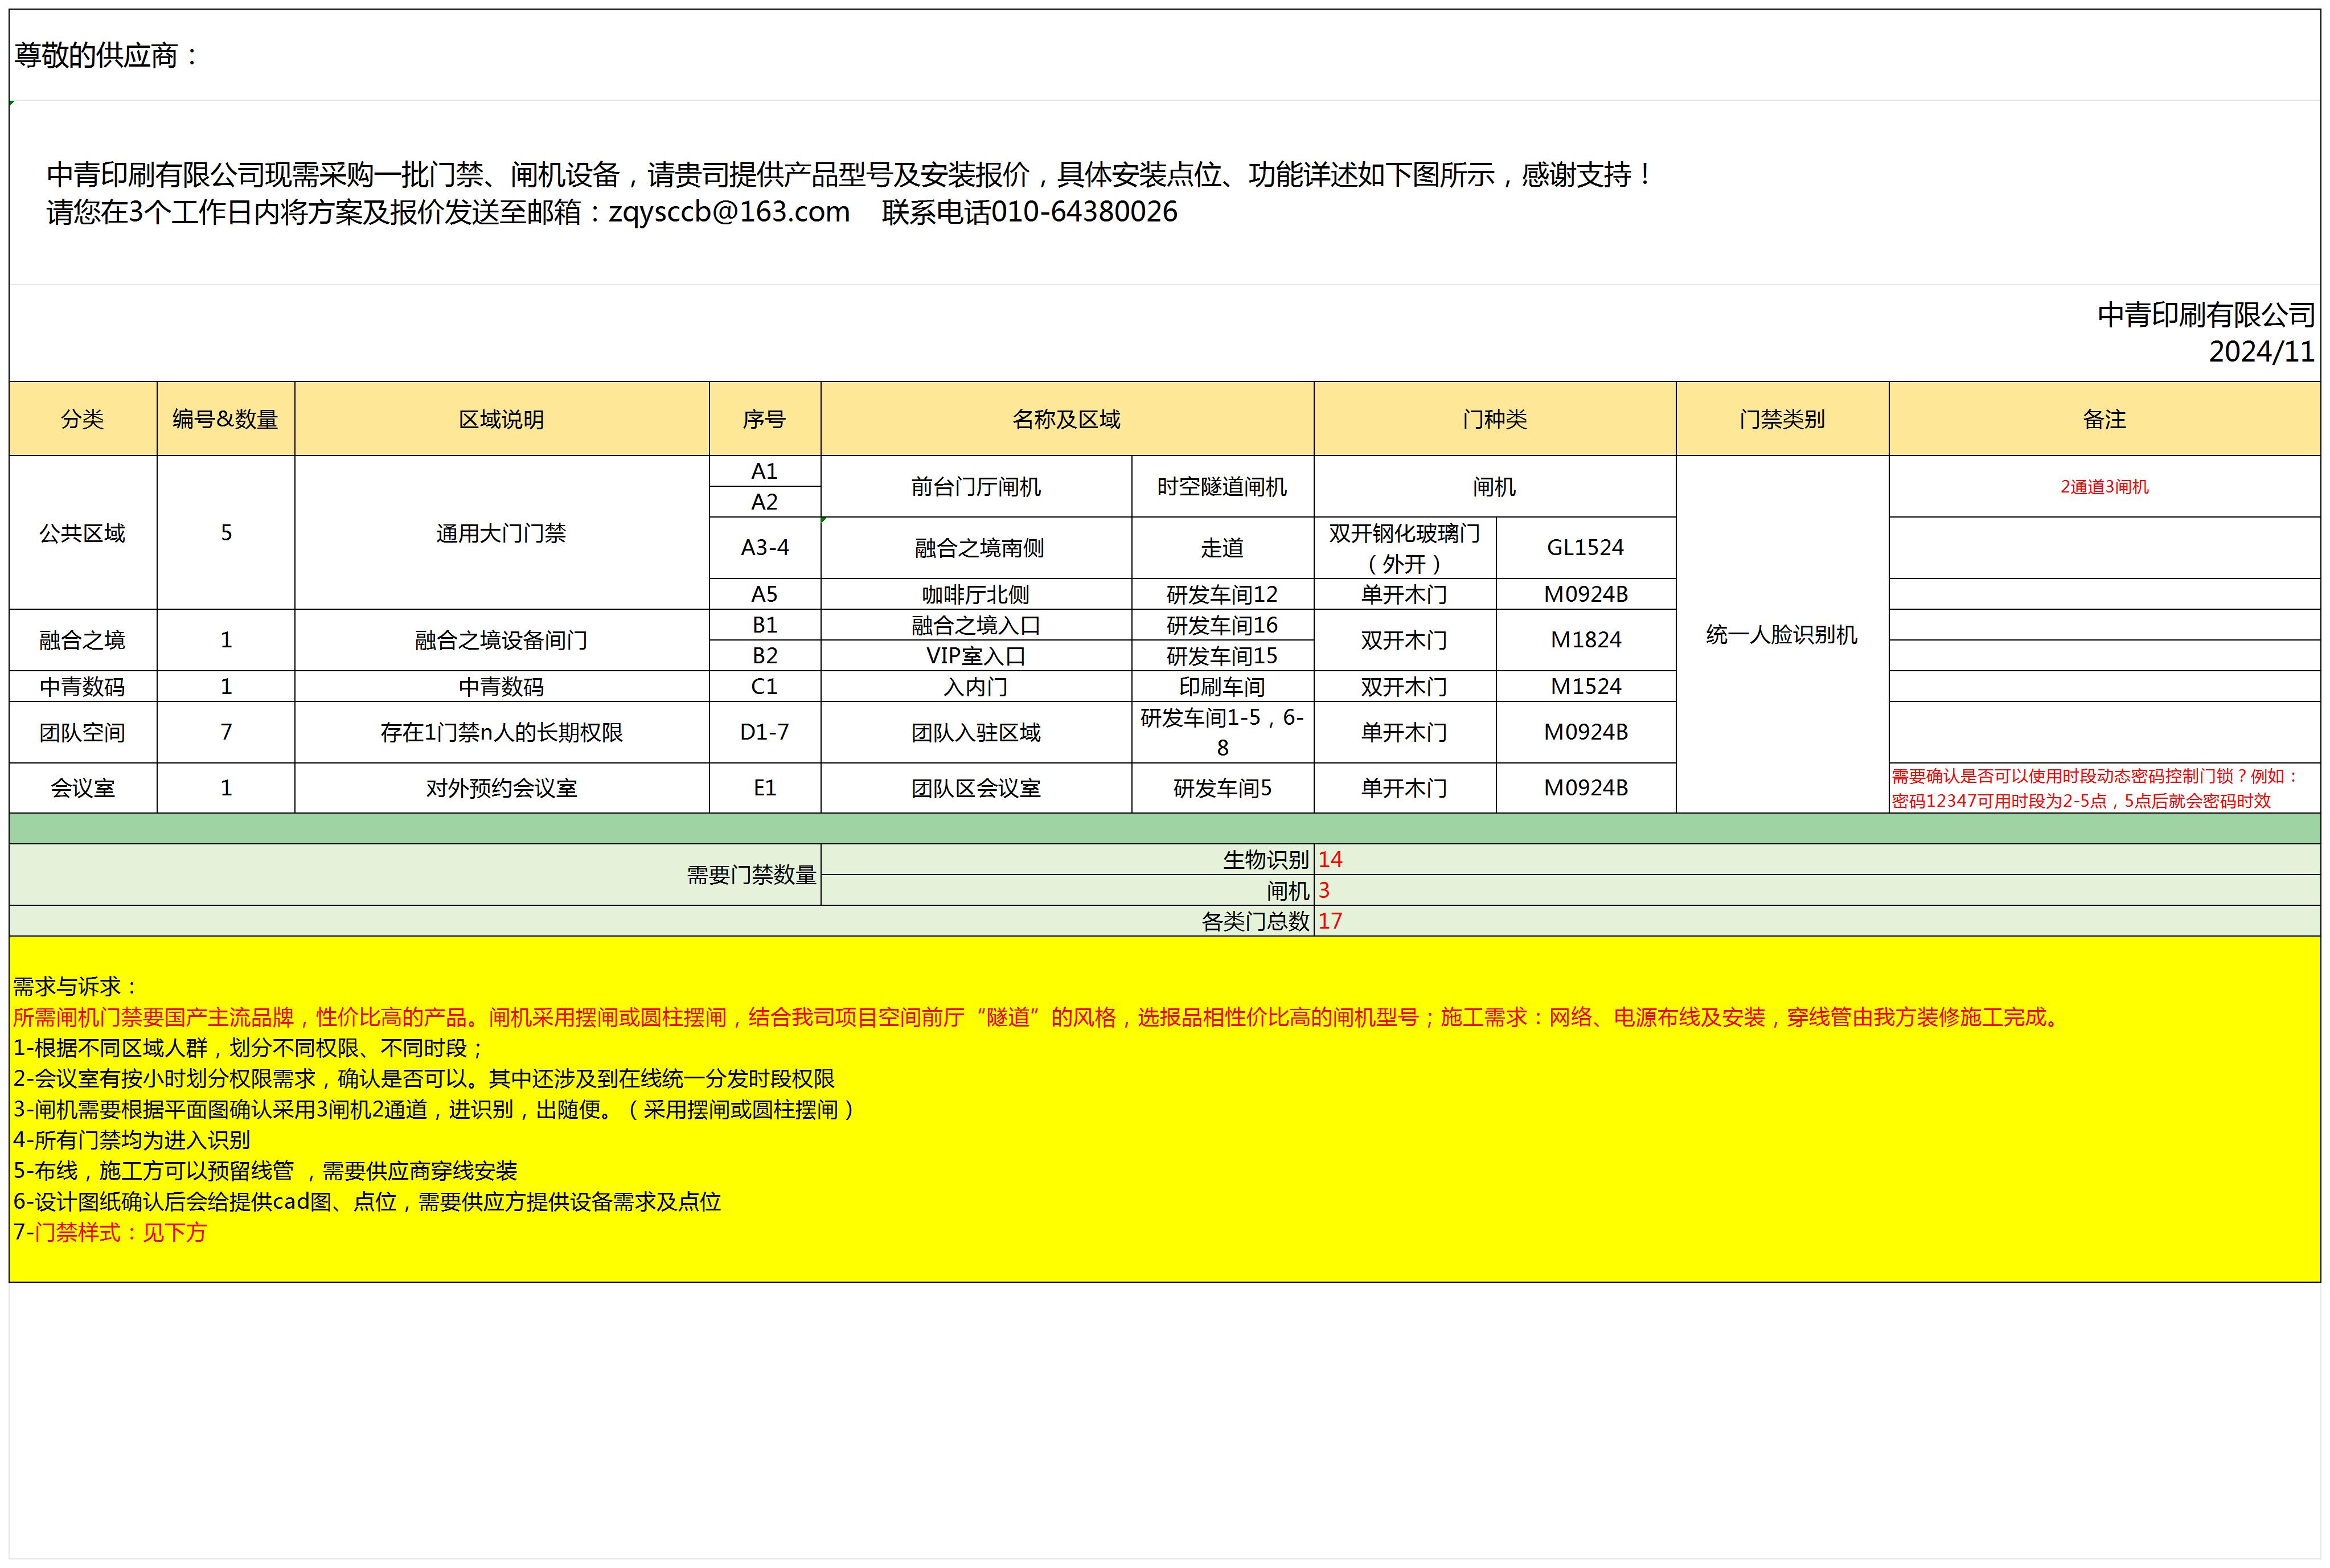Select the 门禁类别 header cell
This screenshot has width=2330, height=1568.
tap(1782, 419)
